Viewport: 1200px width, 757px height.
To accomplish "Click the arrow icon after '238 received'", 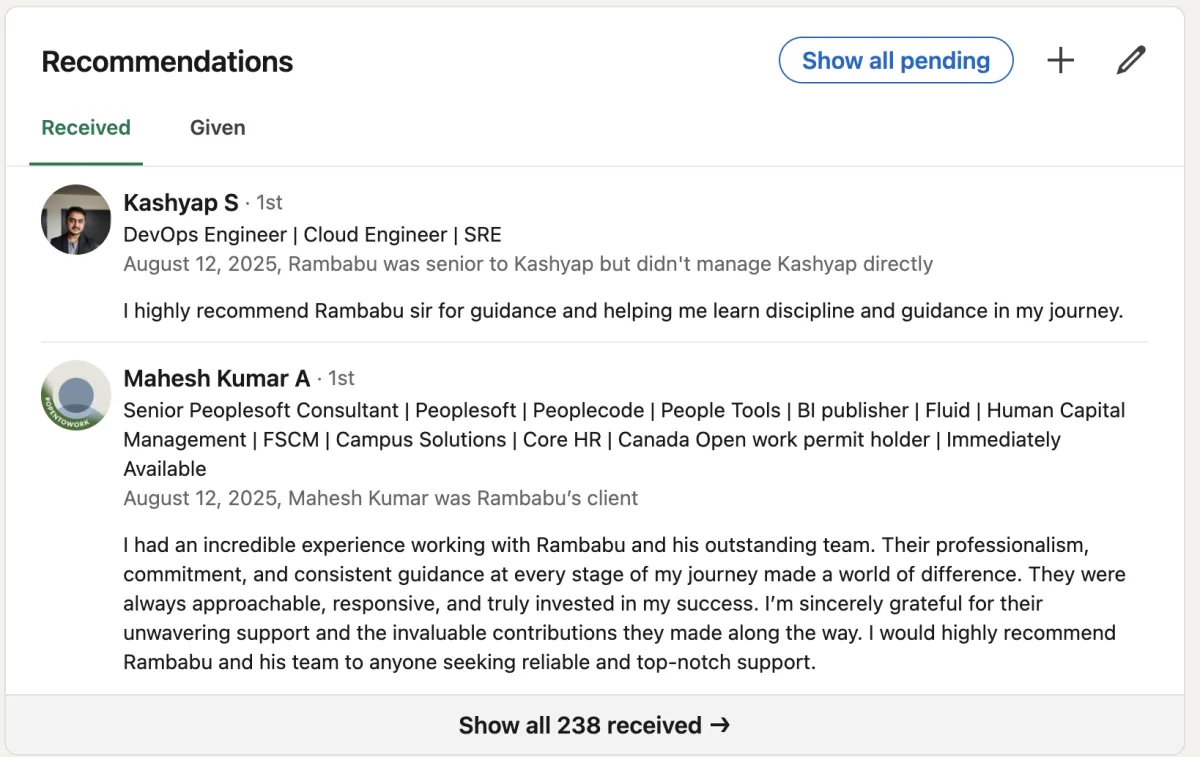I will click(x=720, y=725).
